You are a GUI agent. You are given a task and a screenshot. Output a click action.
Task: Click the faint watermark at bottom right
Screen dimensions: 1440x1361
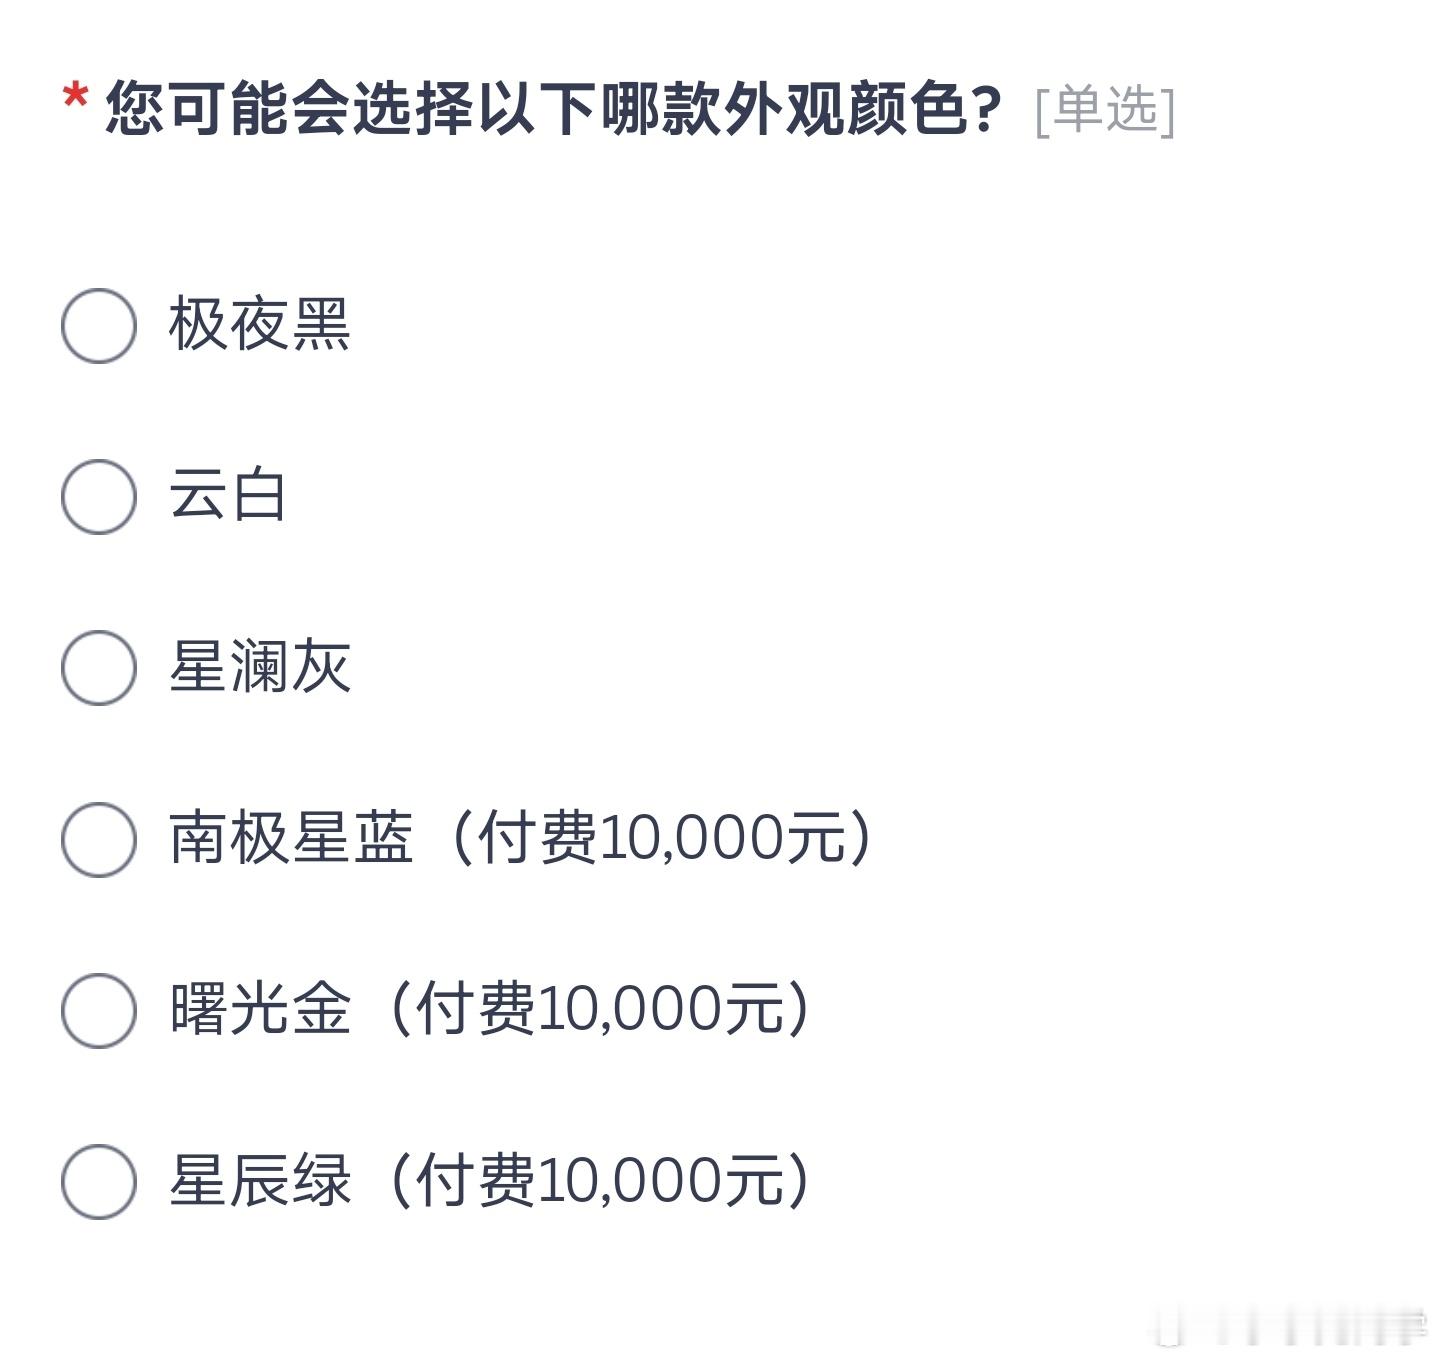point(1290,1324)
